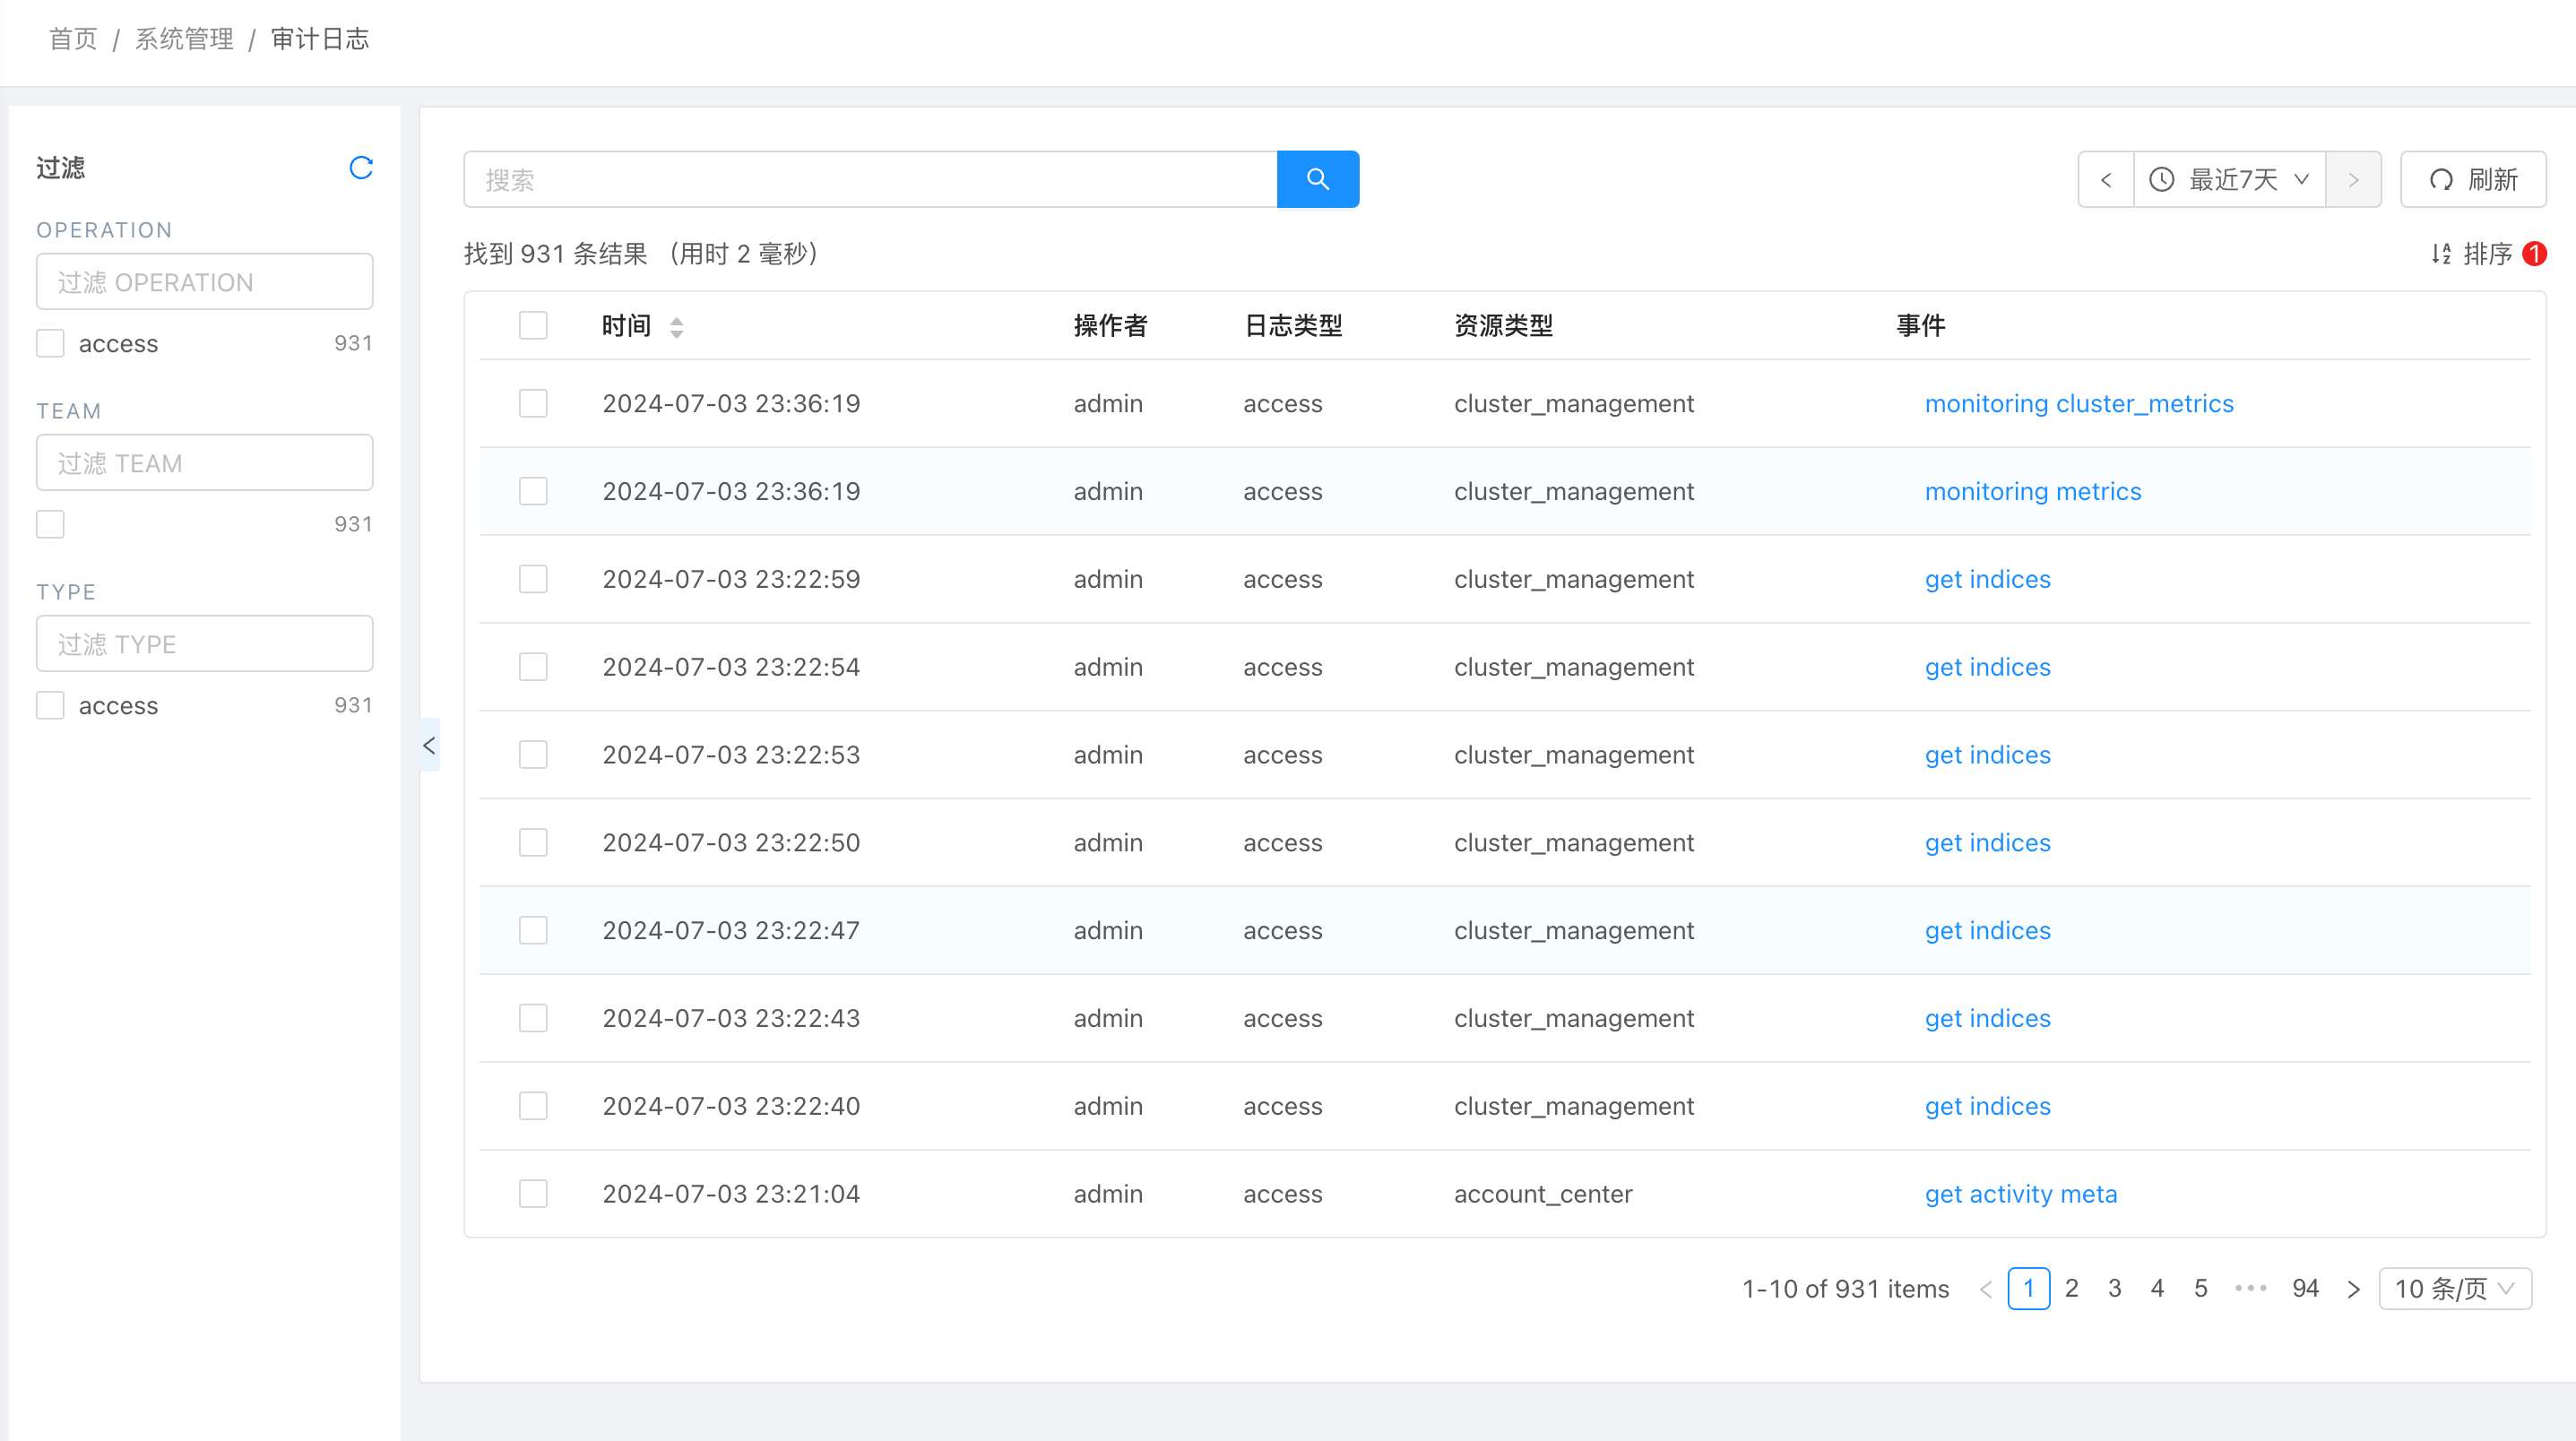Open 系统管理 in the breadcrumb
This screenshot has width=2576, height=1441.
click(x=184, y=39)
